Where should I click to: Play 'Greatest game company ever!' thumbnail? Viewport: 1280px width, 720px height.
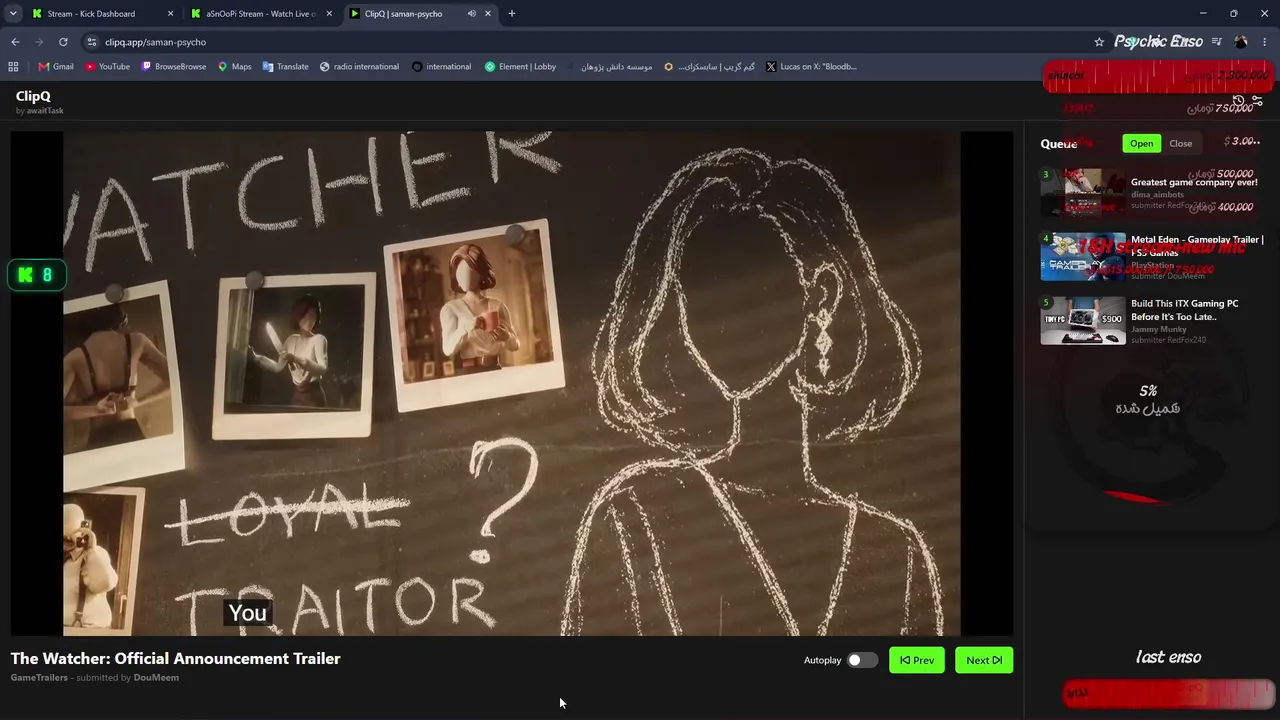pyautogui.click(x=1083, y=192)
